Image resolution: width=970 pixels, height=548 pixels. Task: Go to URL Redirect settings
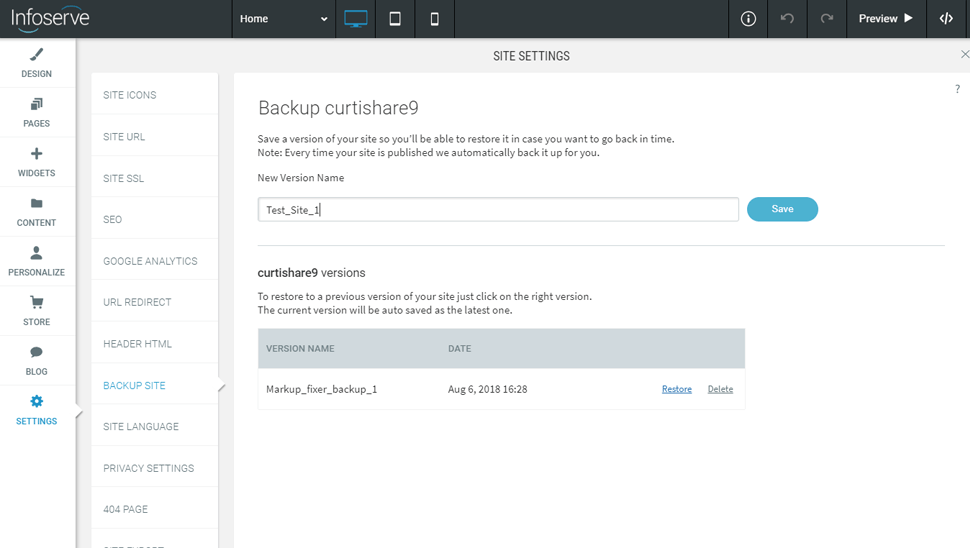pos(137,302)
